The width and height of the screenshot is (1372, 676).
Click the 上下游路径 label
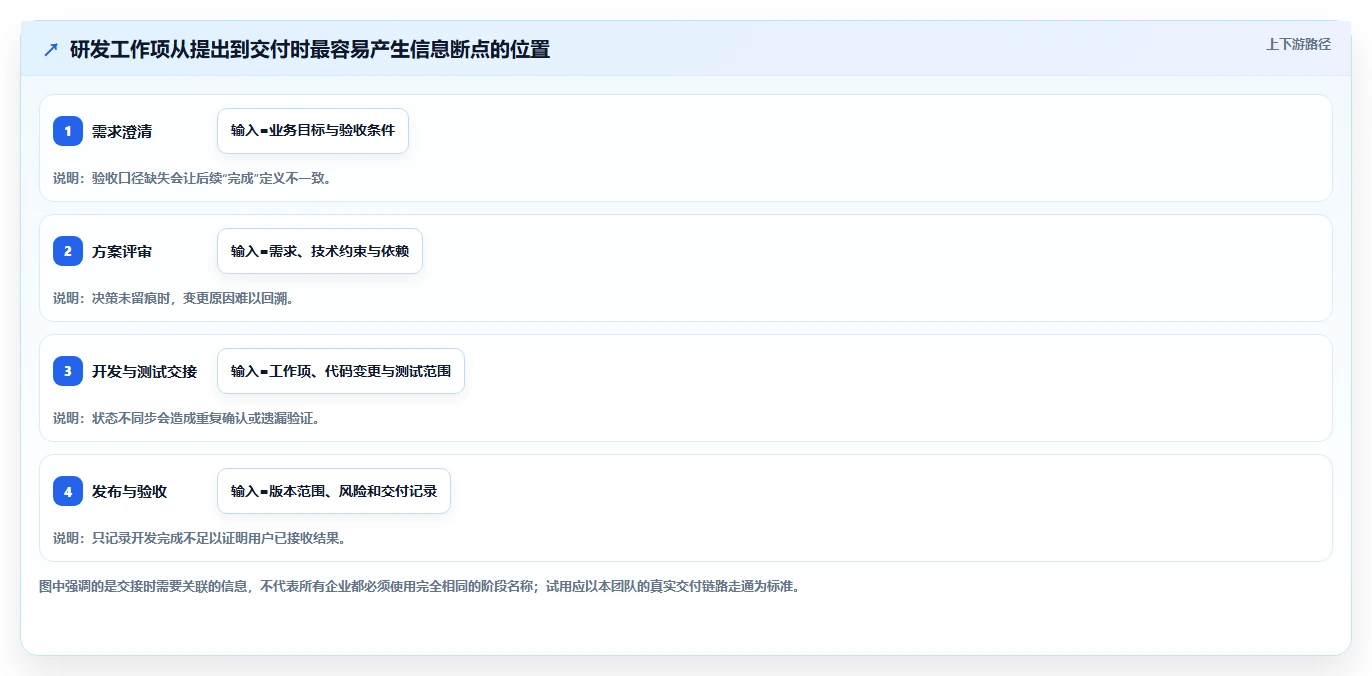pyautogui.click(x=1298, y=44)
